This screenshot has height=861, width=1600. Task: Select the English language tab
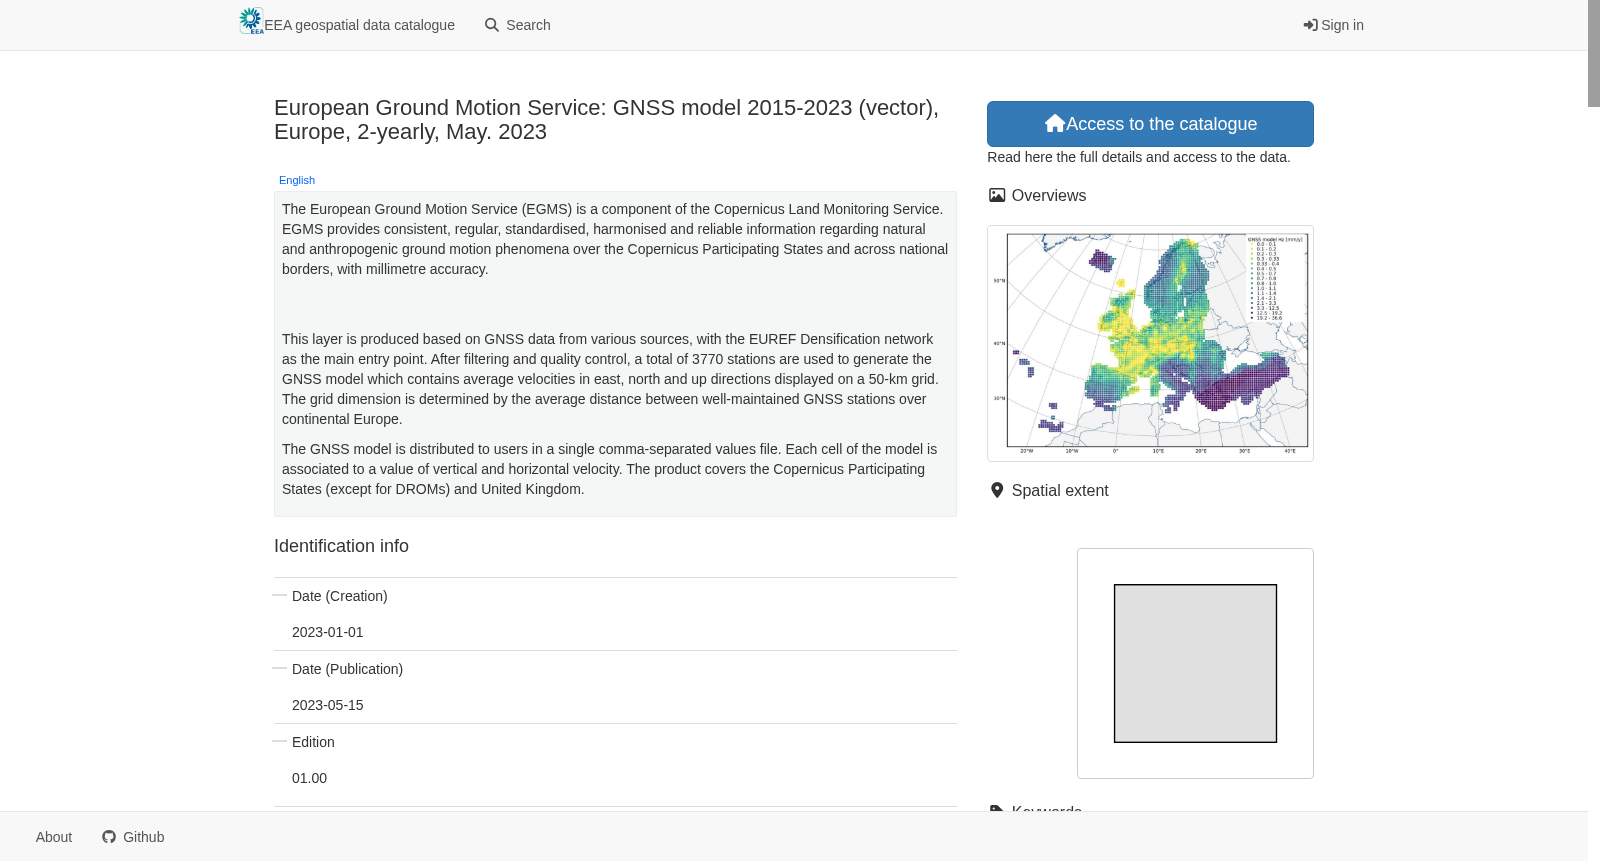297,180
